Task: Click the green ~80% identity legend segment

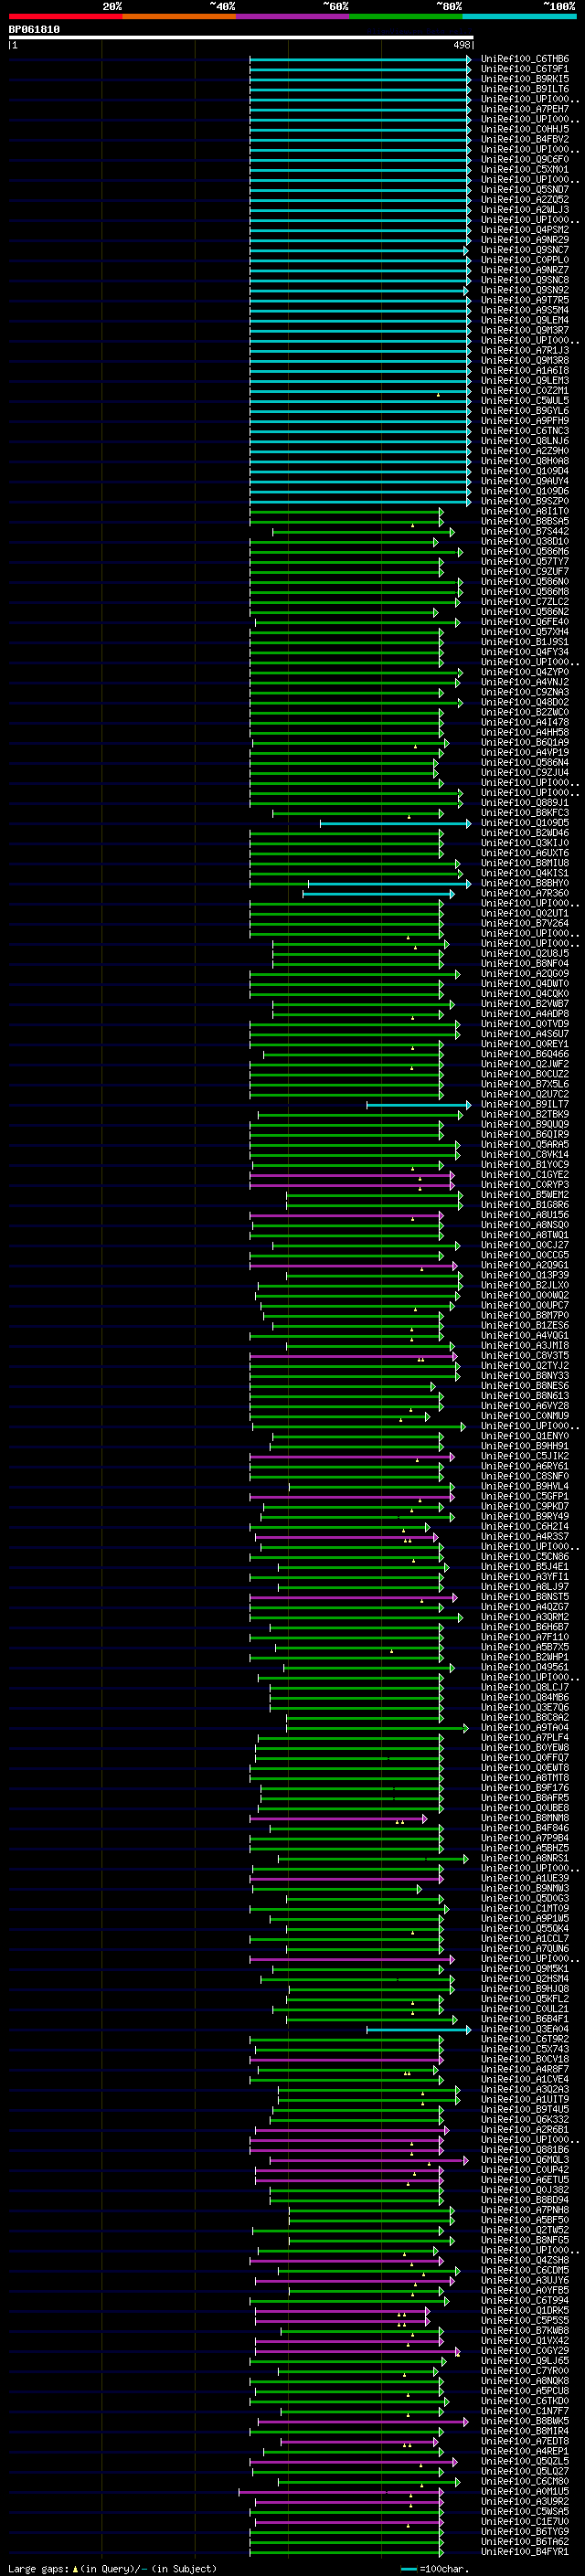Action: pyautogui.click(x=405, y=17)
